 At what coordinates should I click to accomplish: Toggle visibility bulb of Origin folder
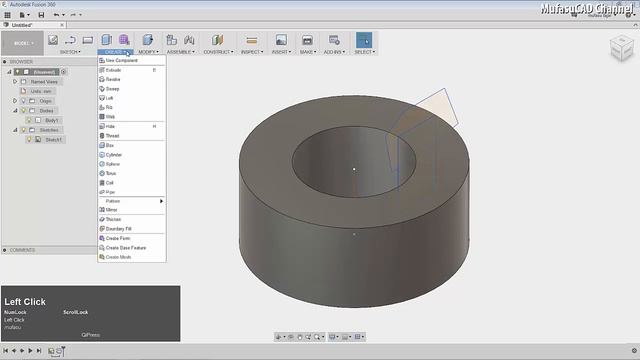point(23,101)
